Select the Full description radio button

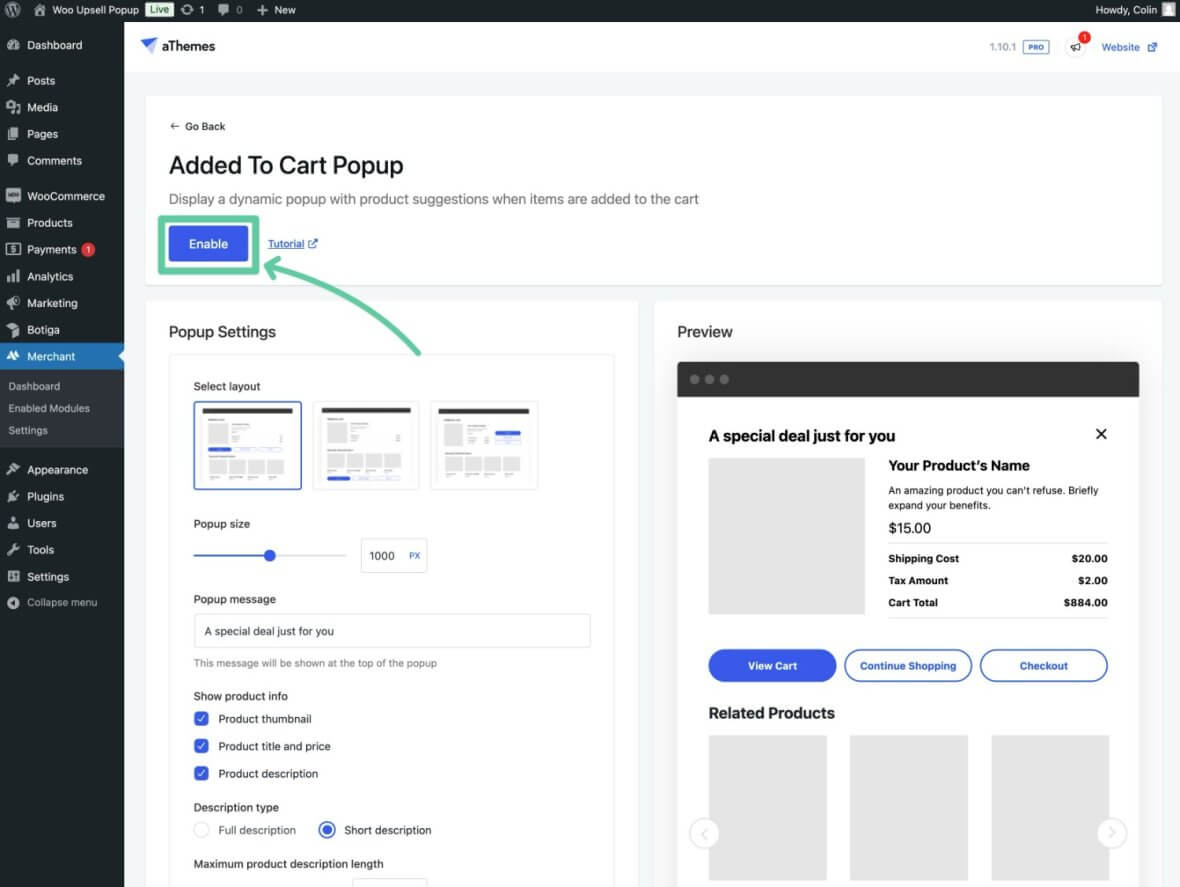[201, 830]
